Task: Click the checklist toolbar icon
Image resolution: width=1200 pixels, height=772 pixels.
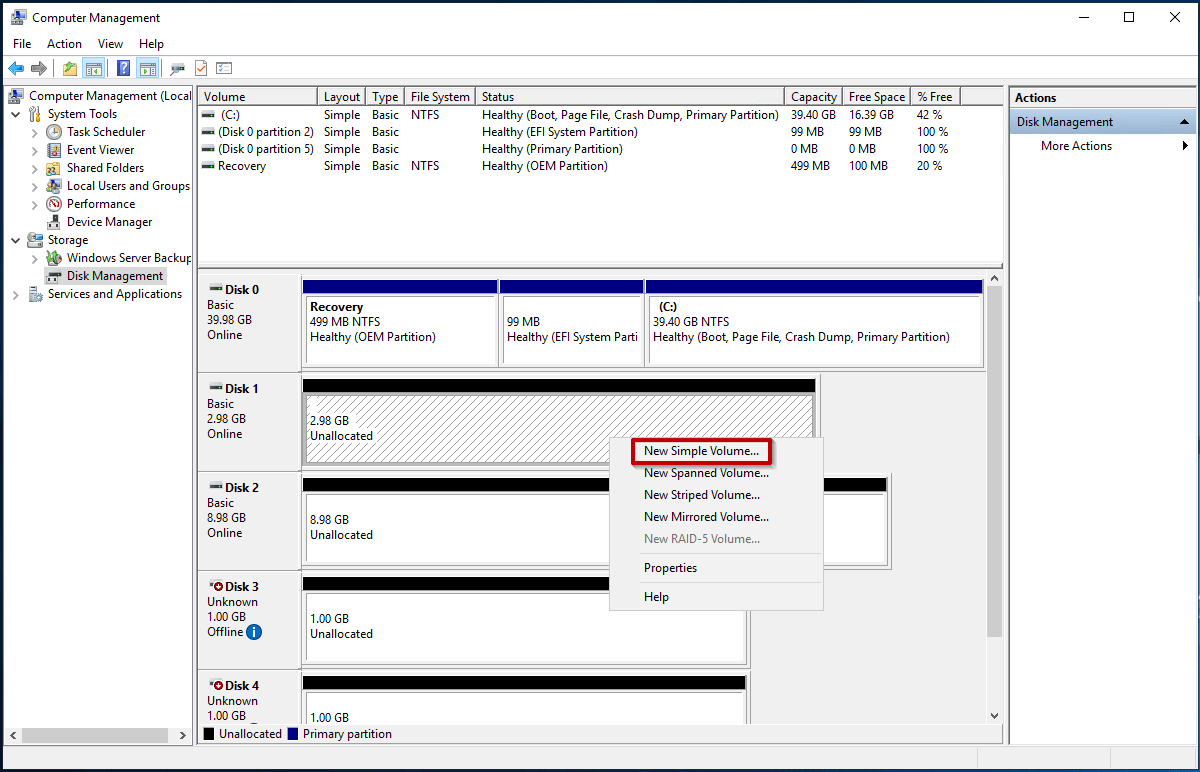Action: tap(223, 68)
